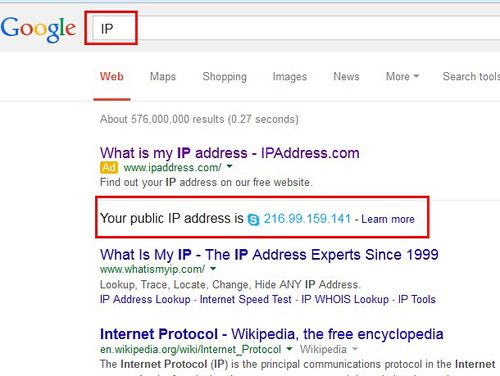
Task: Switch to the Shopping tab
Action: pos(225,76)
